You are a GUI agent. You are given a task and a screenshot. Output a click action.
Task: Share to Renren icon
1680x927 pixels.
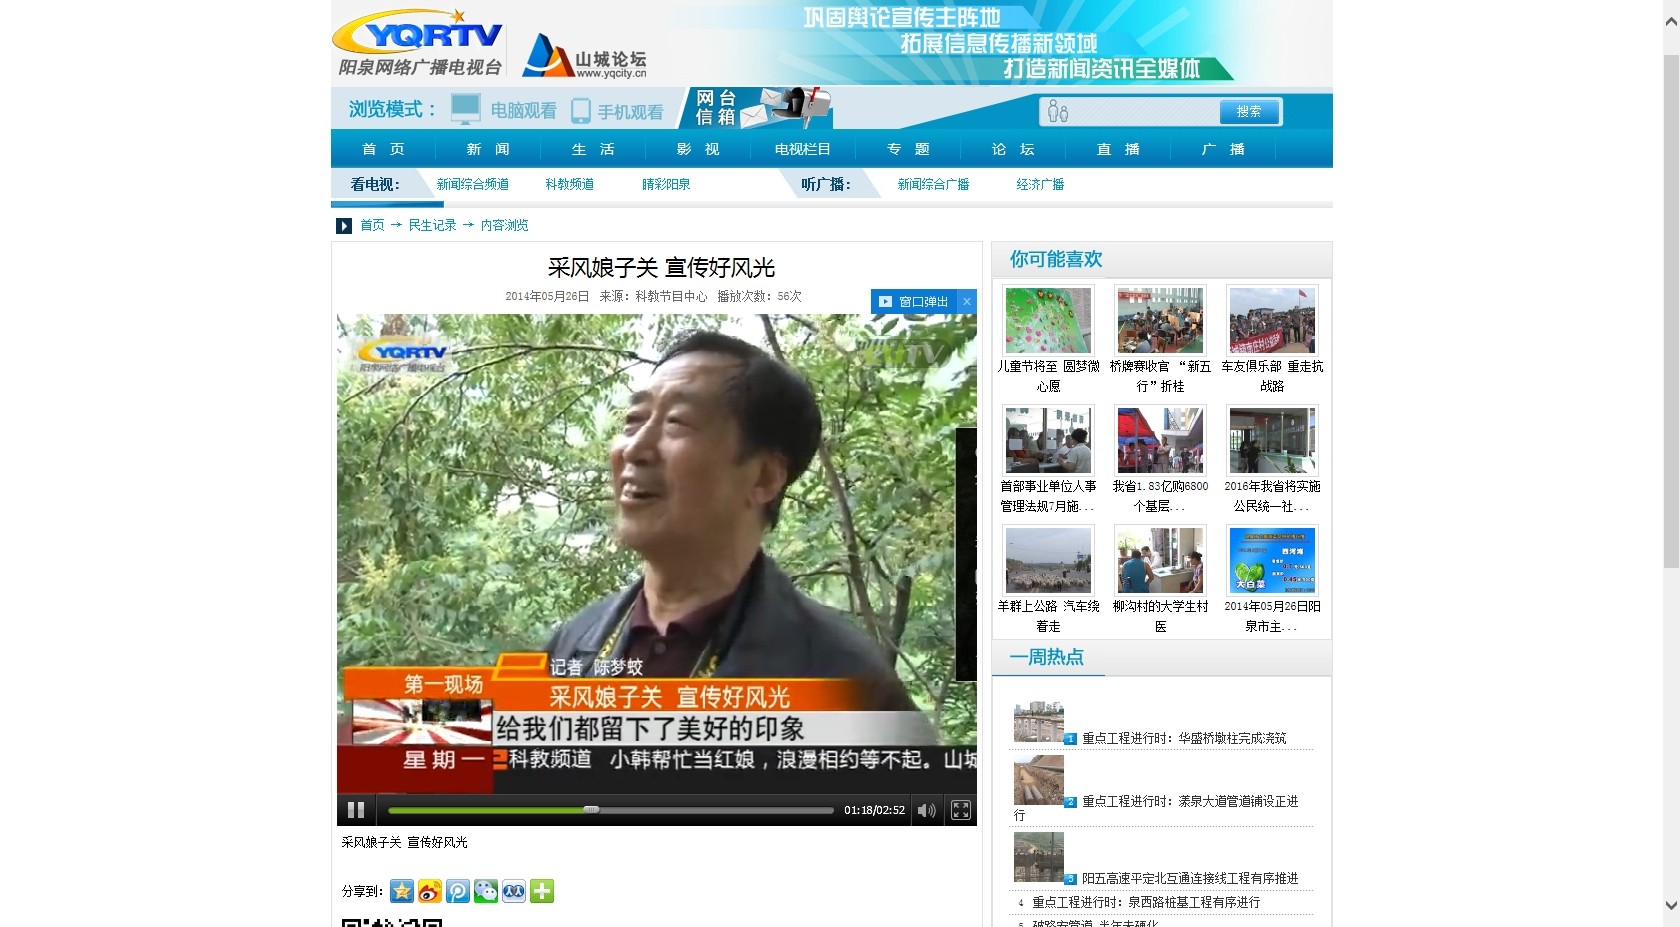pos(514,891)
